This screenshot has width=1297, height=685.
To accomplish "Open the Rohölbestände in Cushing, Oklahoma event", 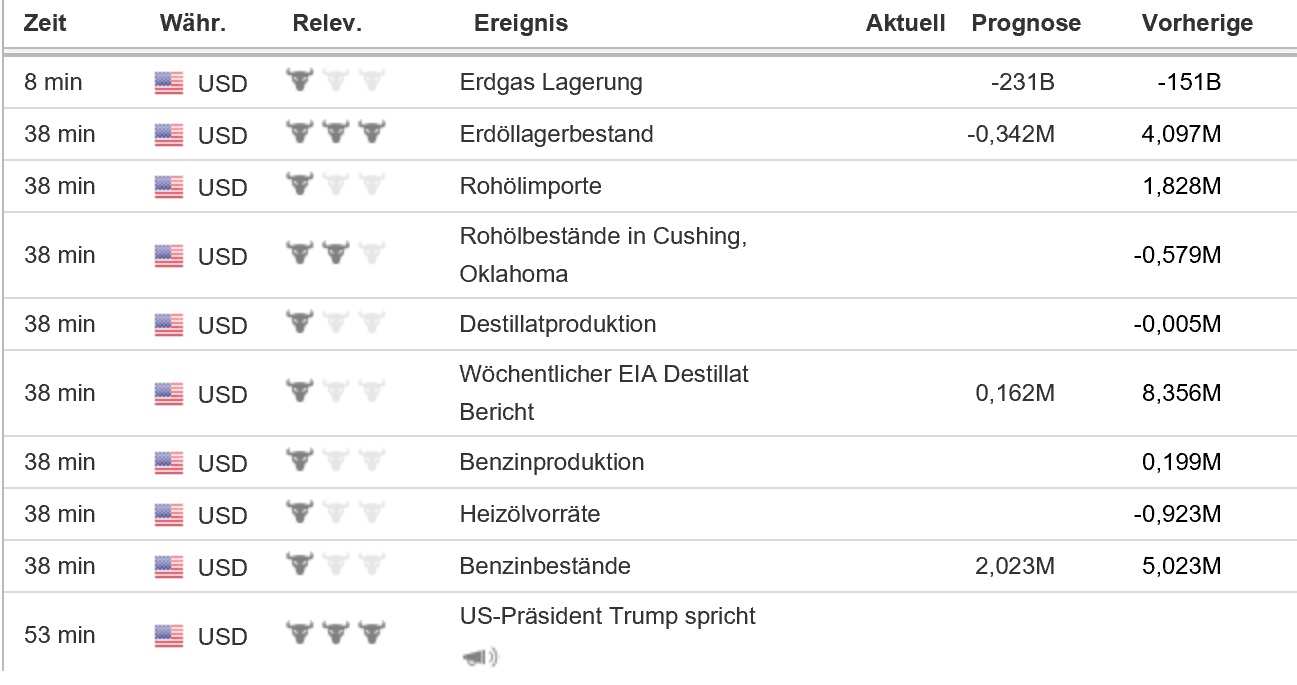I will [x=603, y=255].
